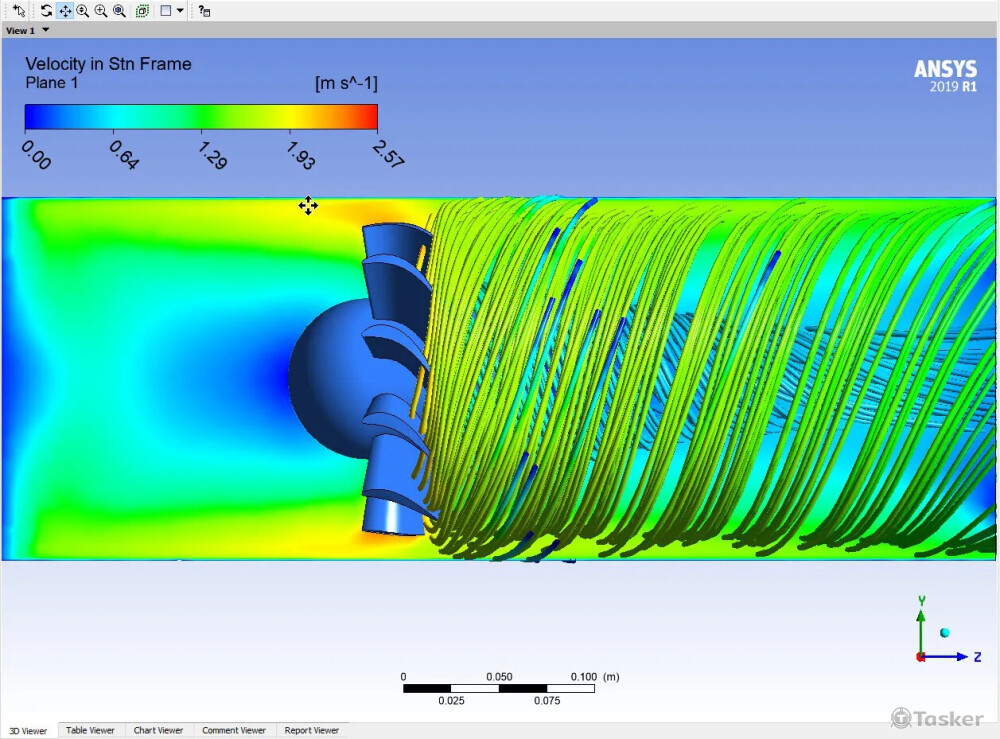
Task: Select the Pan view tool
Action: [x=65, y=11]
